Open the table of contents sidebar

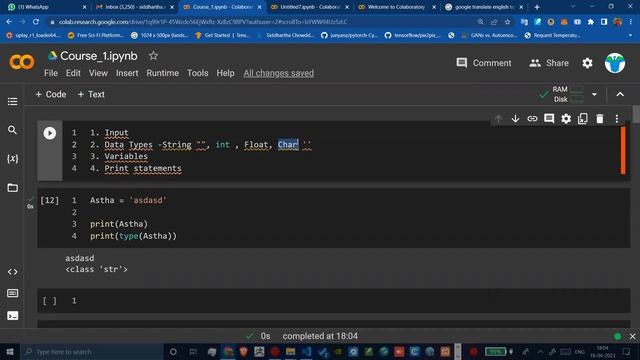[13, 101]
